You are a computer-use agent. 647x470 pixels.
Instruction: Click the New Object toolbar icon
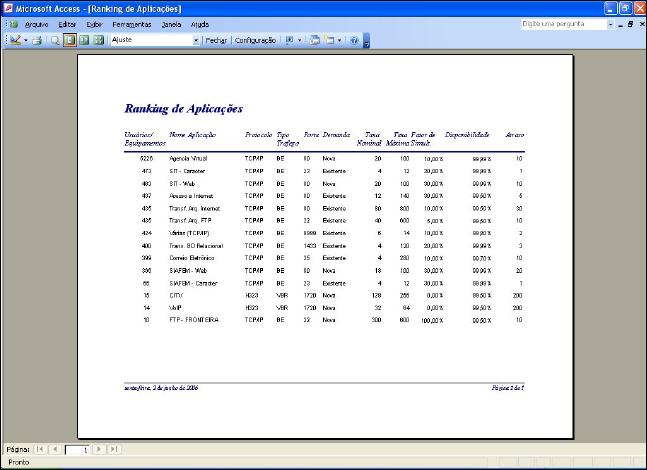click(x=329, y=40)
